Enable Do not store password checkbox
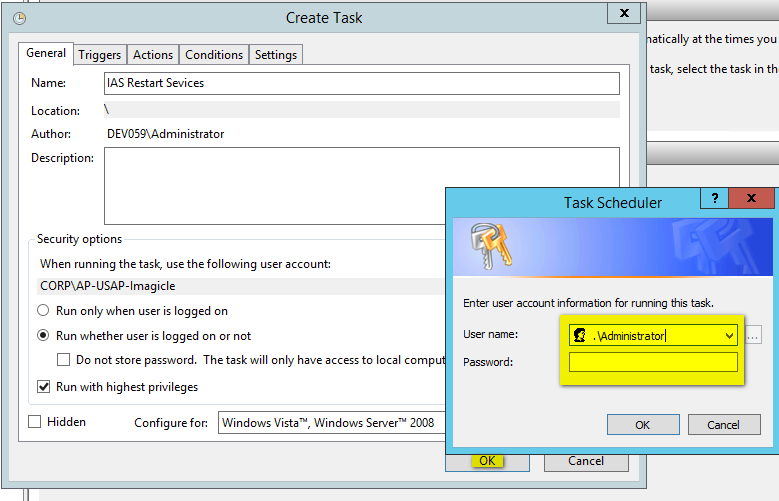This screenshot has width=779, height=501. (x=64, y=360)
